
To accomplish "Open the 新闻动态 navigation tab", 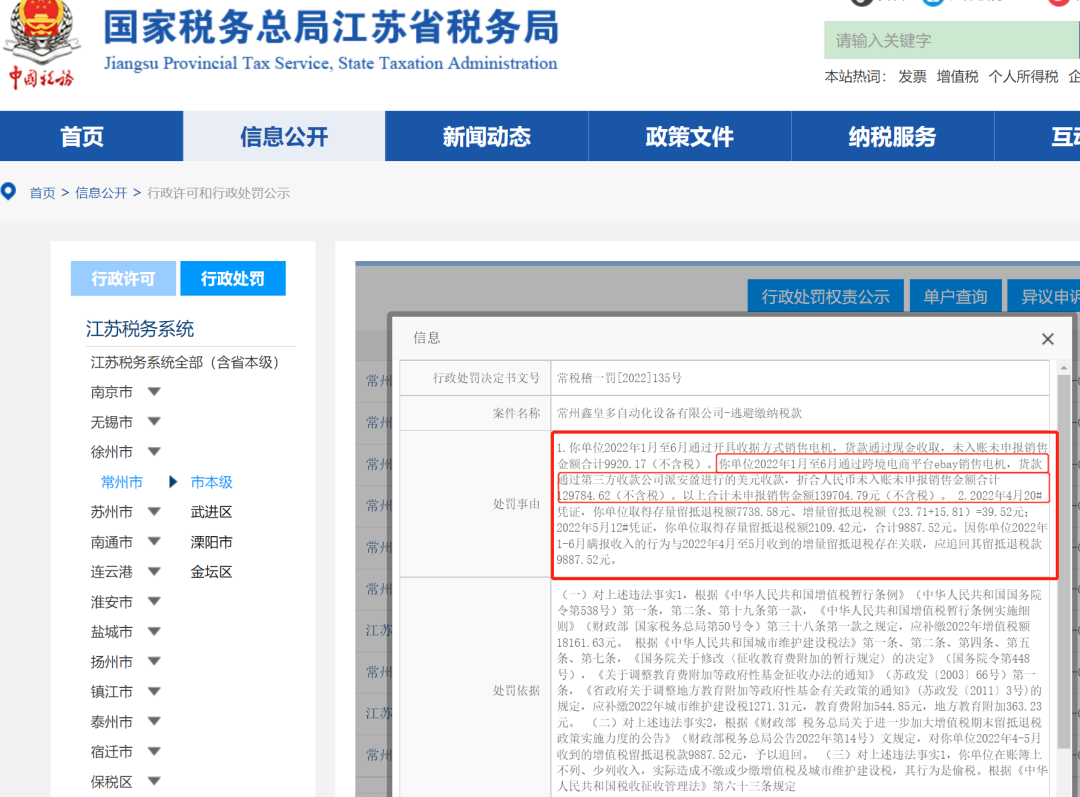I will pyautogui.click(x=486, y=136).
